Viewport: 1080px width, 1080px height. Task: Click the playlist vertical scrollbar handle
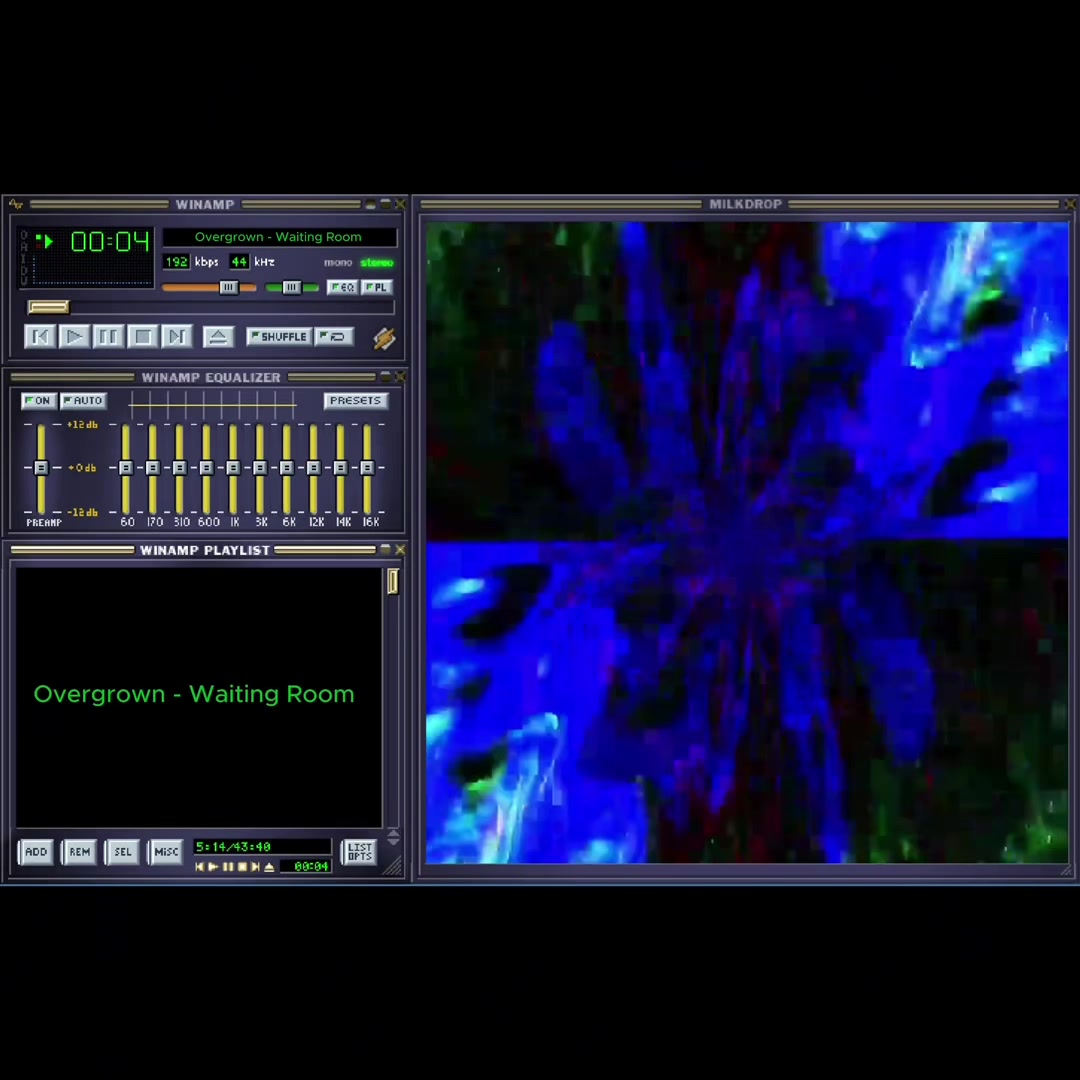[393, 581]
